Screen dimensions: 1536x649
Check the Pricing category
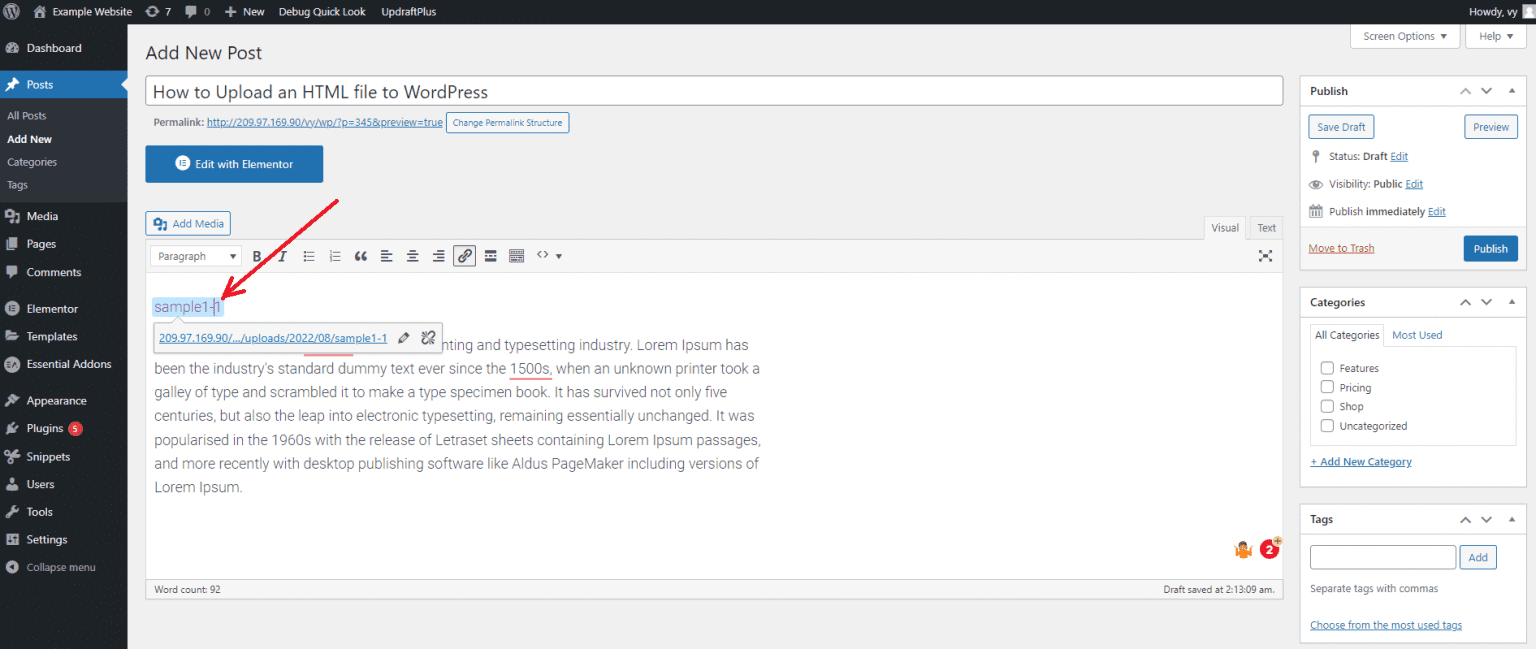(1327, 387)
